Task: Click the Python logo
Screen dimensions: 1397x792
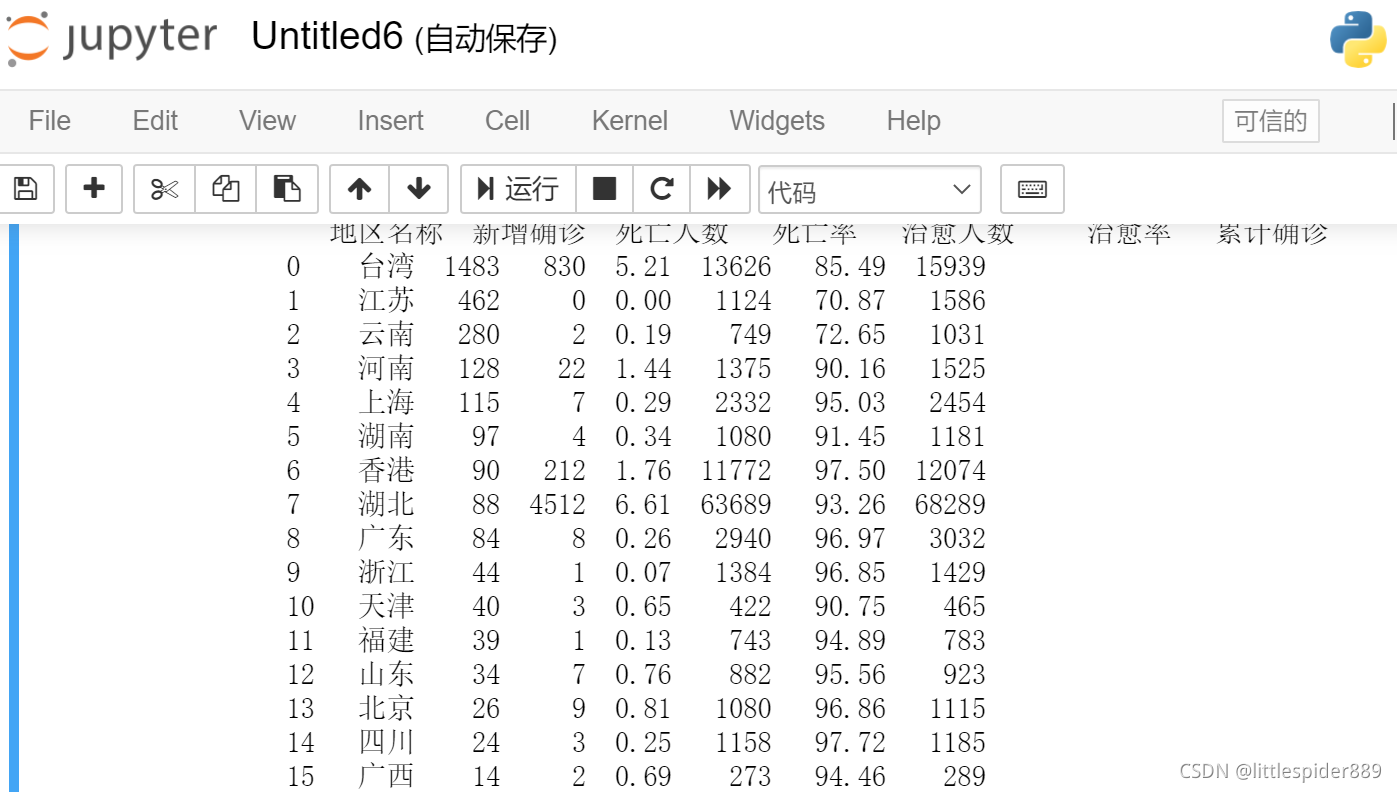Action: pyautogui.click(x=1357, y=38)
